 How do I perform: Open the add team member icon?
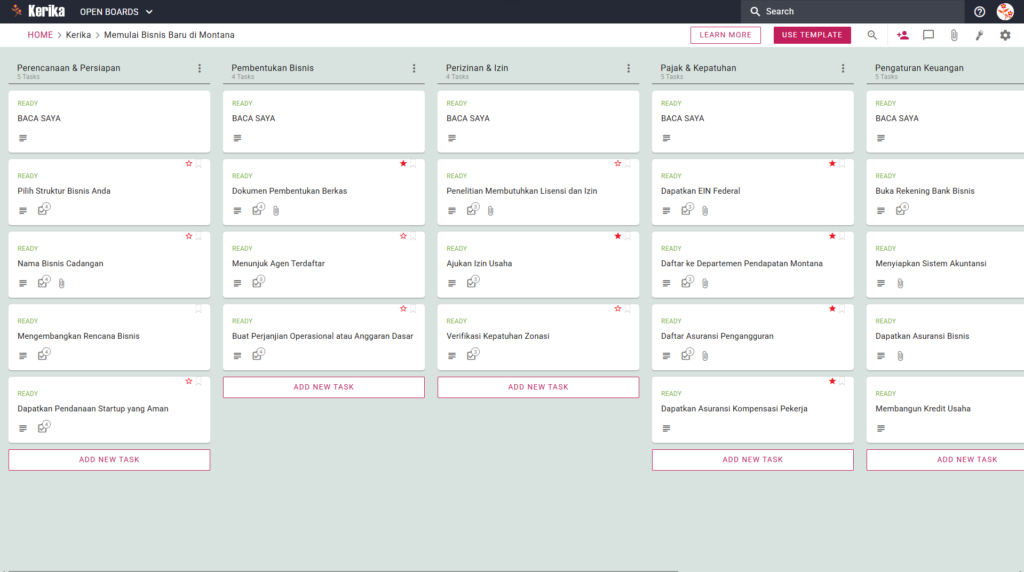point(903,35)
